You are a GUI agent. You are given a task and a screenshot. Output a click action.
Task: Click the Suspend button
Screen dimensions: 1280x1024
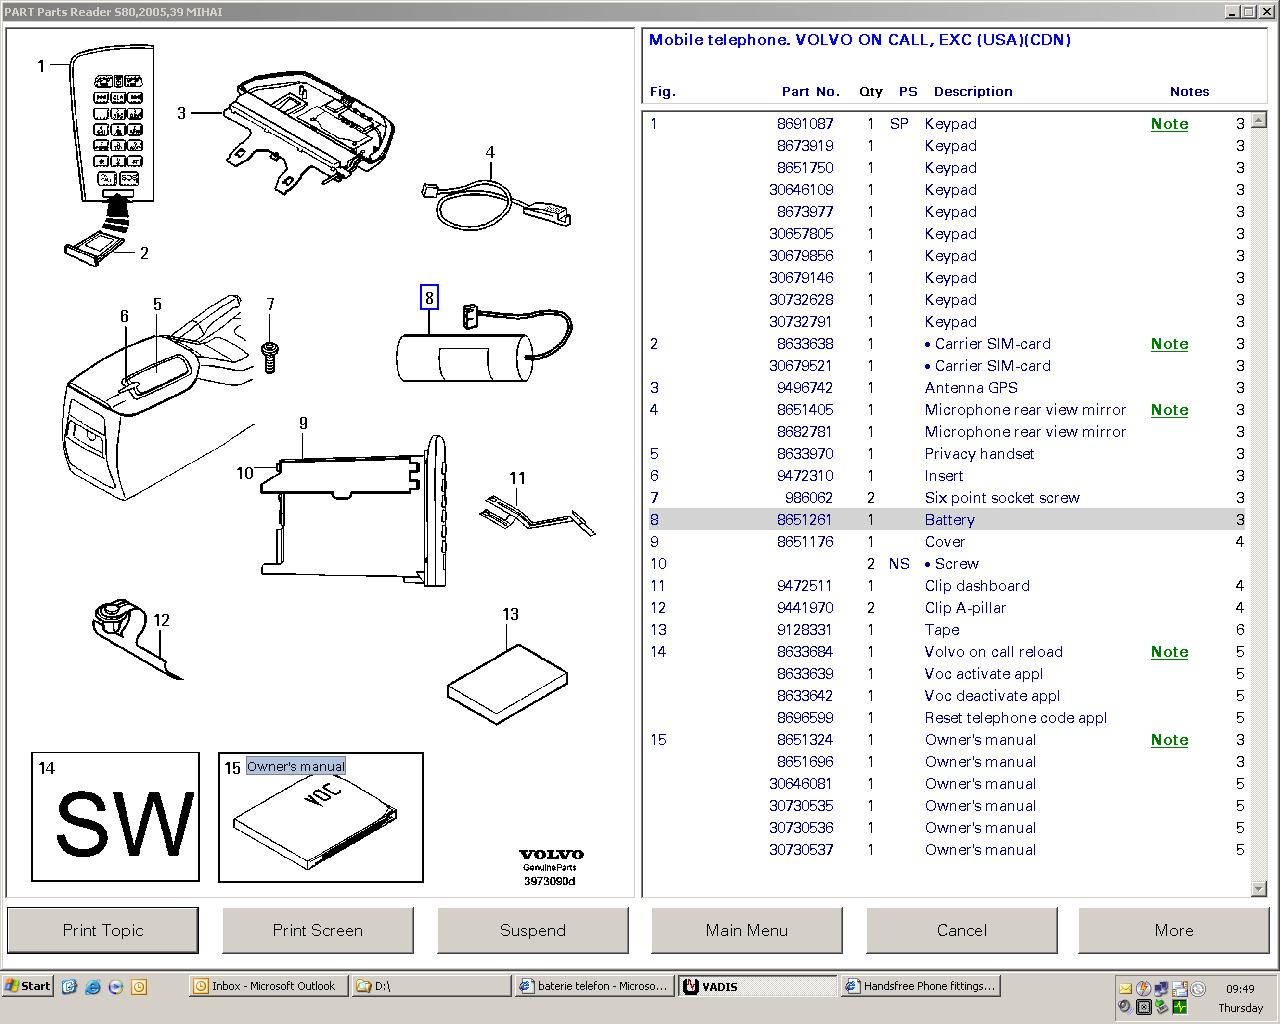(x=533, y=930)
